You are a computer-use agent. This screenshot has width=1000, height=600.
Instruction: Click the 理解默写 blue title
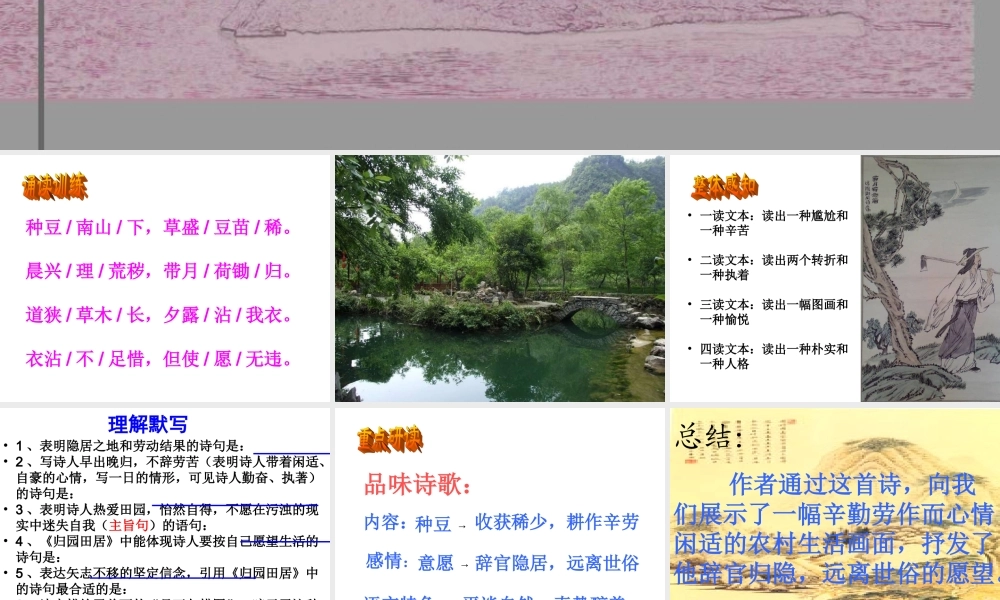[148, 425]
